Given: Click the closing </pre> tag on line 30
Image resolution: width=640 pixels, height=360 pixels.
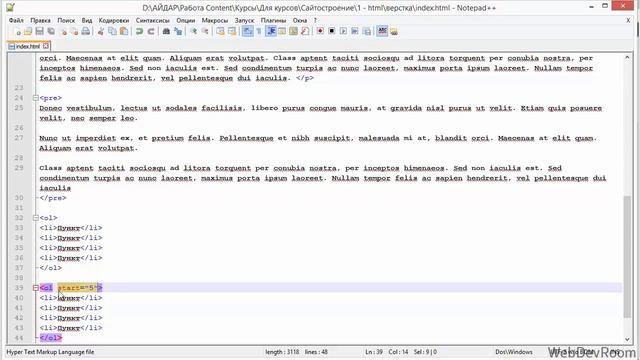Looking at the screenshot, I should (x=53, y=198).
